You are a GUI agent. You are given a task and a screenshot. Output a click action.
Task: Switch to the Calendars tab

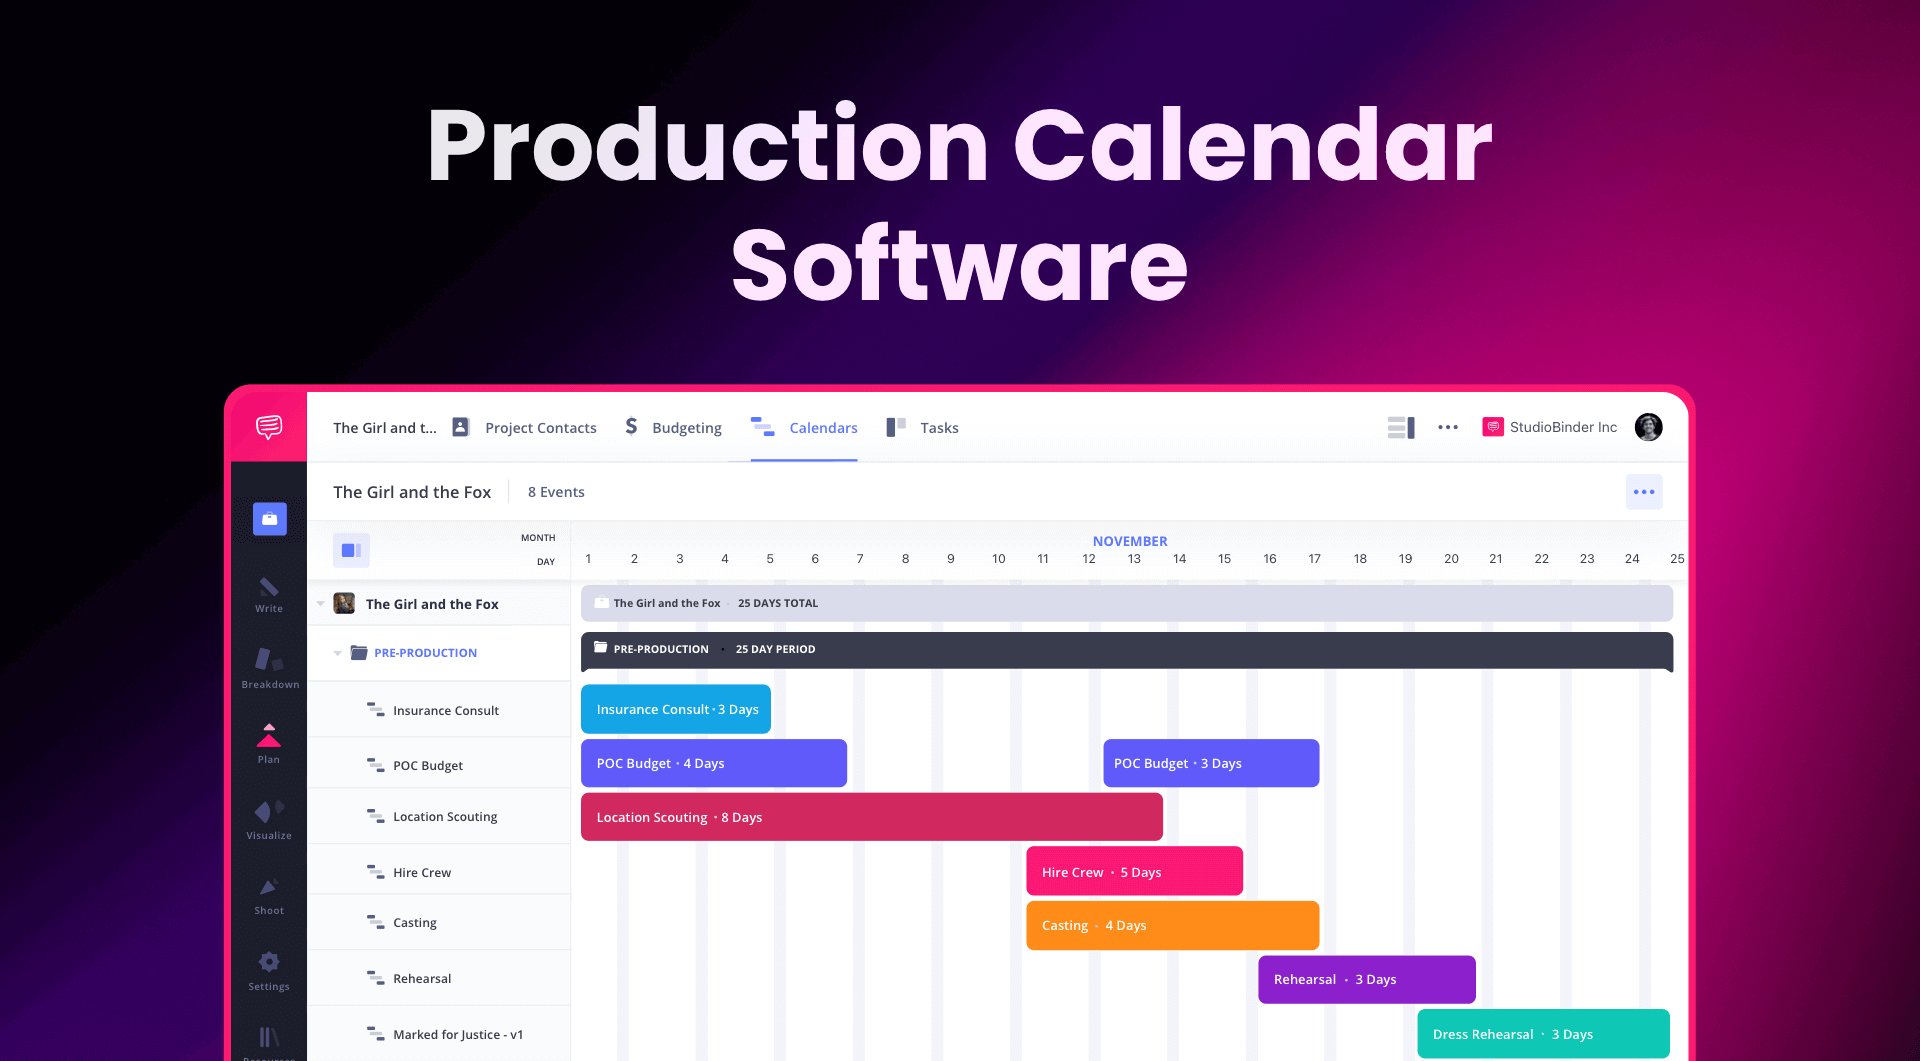[x=822, y=427]
